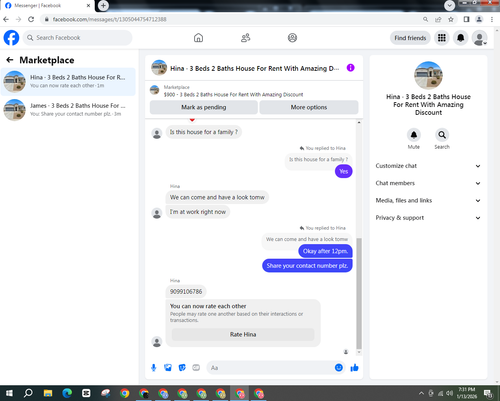Click the browser address bar URL
This screenshot has height=401, width=500.
109,19
